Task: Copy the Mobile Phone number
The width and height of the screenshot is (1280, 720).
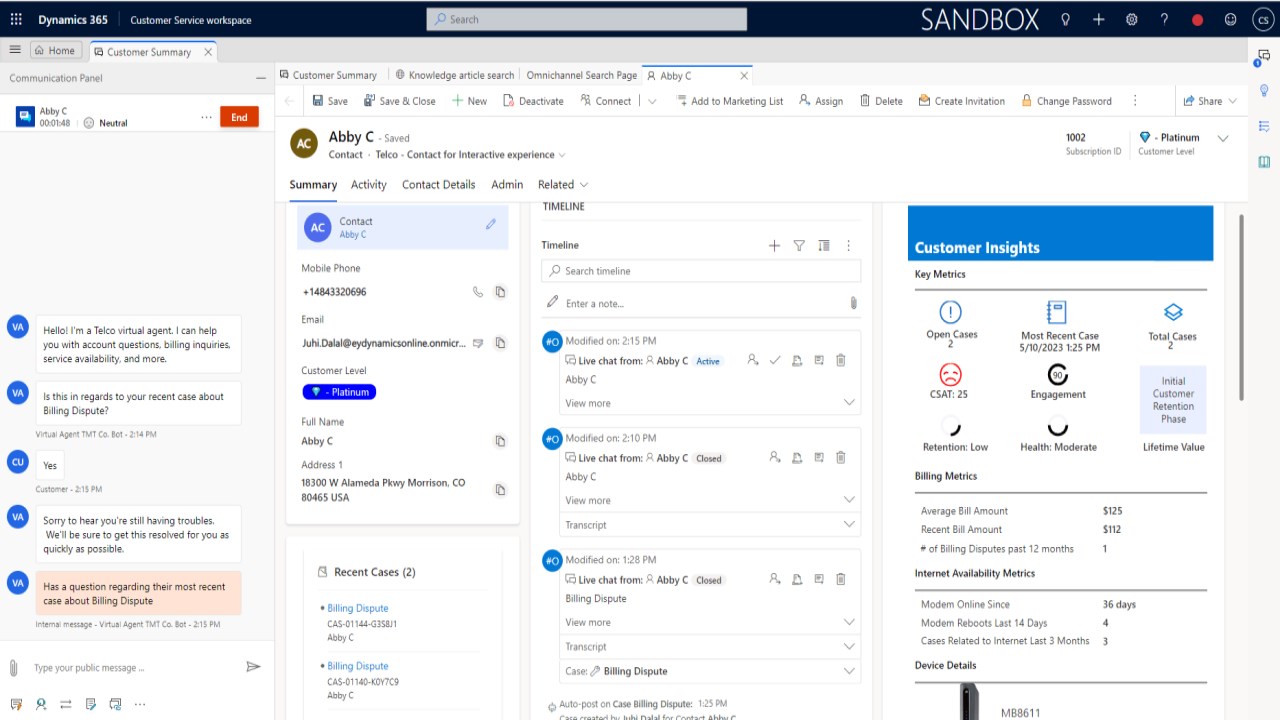Action: 500,292
